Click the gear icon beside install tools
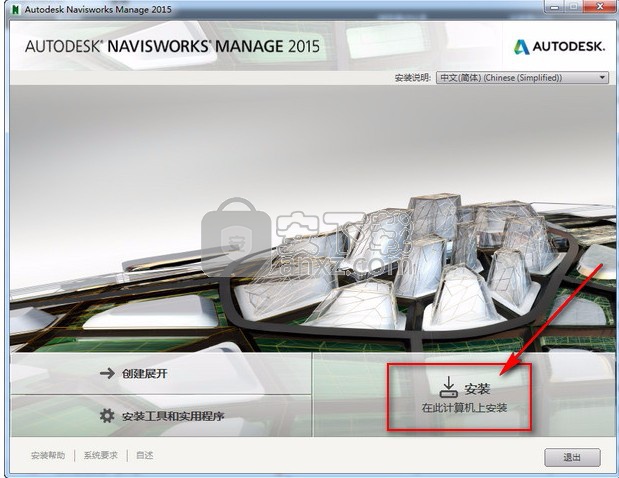Screen dimensions: 619x478 [107, 416]
